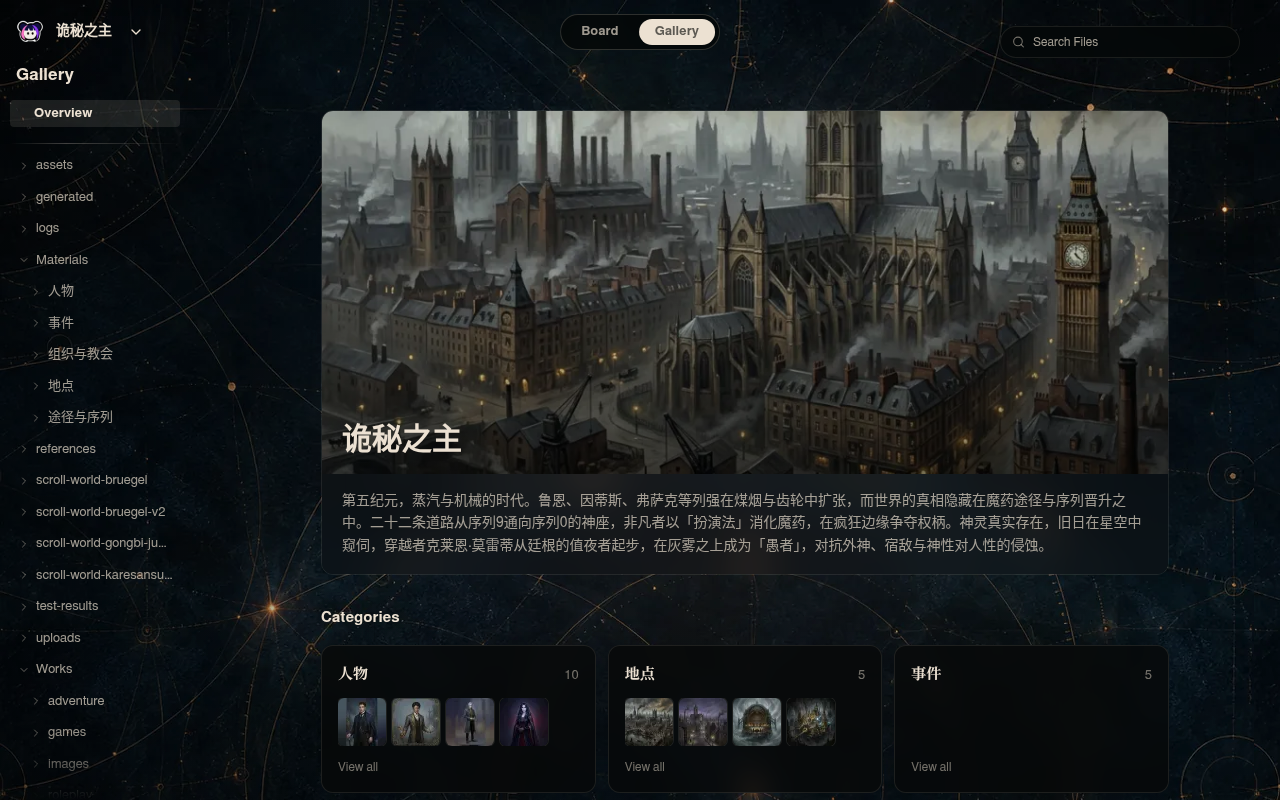Open 组织与教会 in sidebar tree
Viewport: 1280px width, 800px height.
80,354
